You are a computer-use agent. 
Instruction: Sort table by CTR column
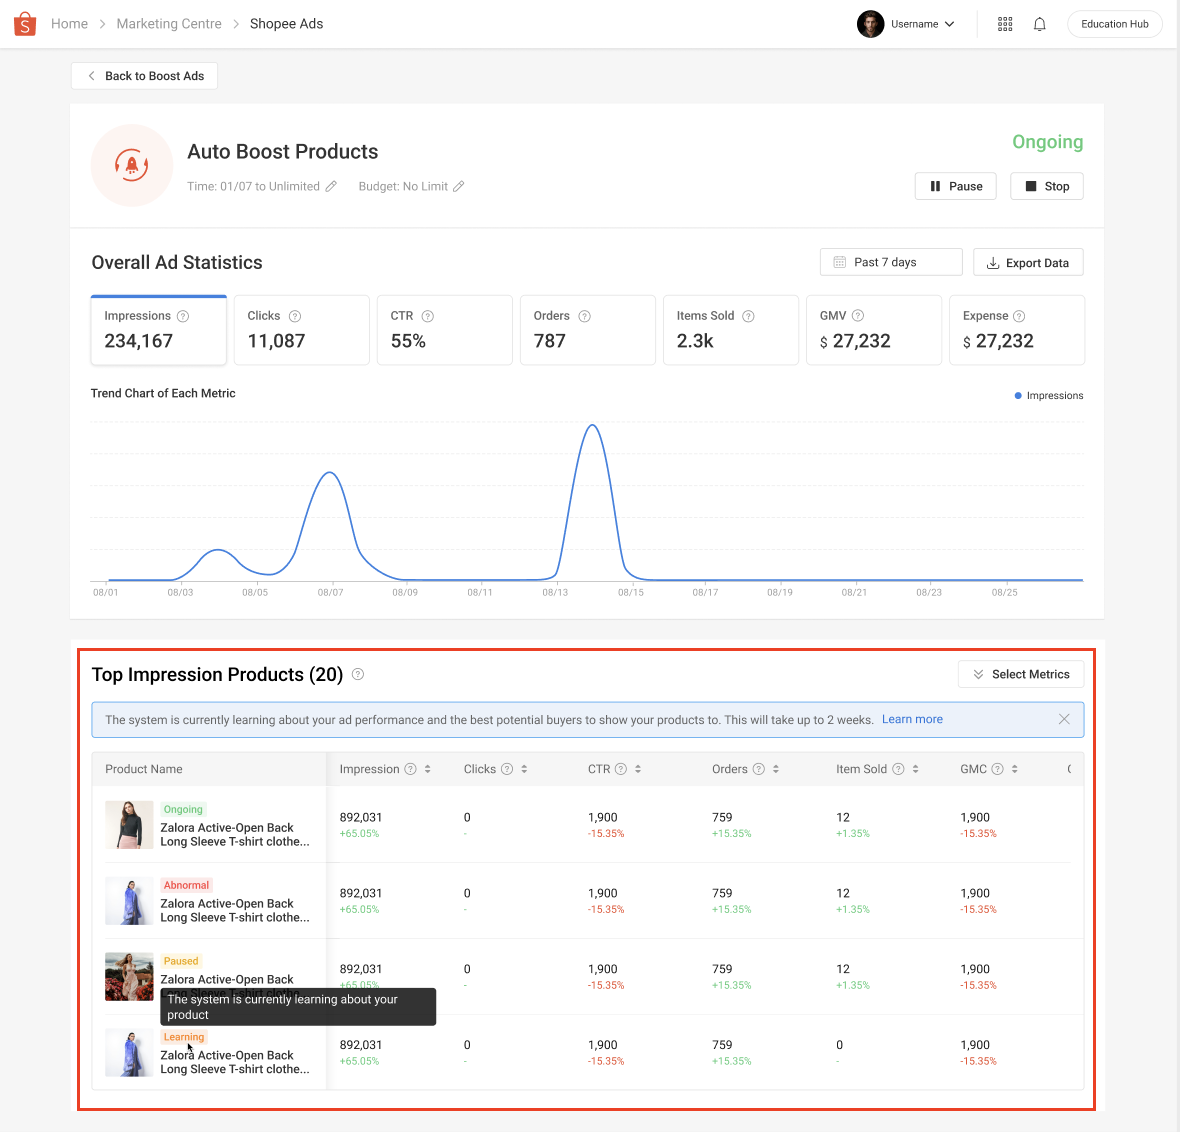pyautogui.click(x=637, y=769)
